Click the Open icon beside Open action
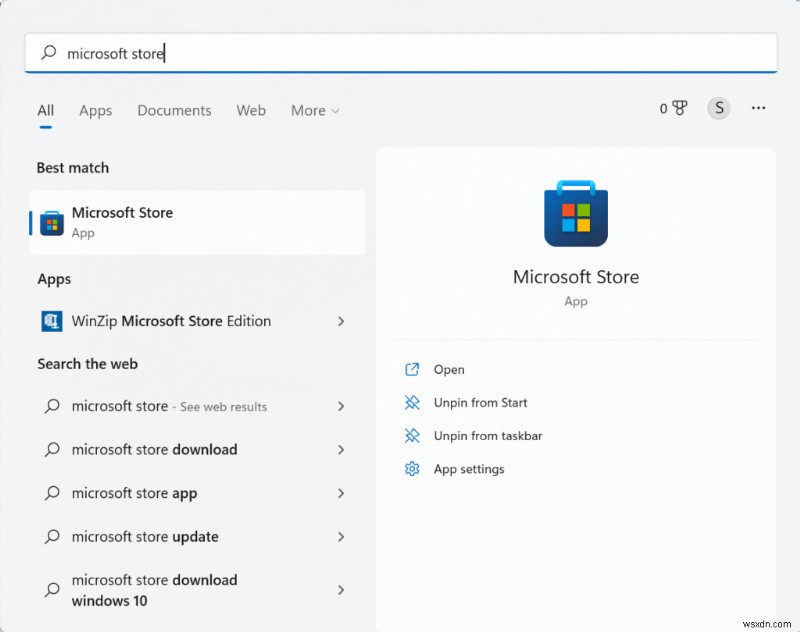This screenshot has height=632, width=800. click(x=411, y=369)
